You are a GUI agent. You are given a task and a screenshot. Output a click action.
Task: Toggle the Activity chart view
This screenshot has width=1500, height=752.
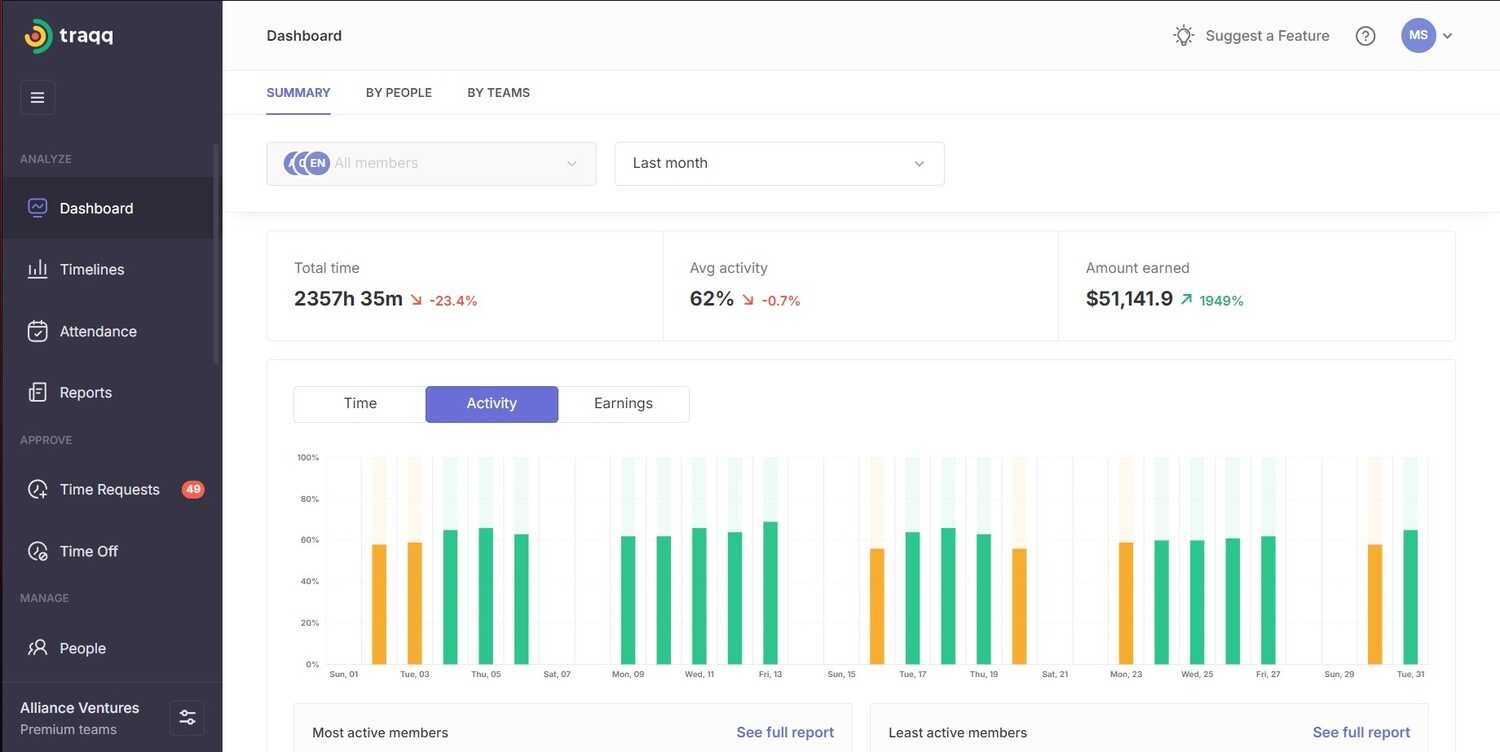pyautogui.click(x=491, y=403)
